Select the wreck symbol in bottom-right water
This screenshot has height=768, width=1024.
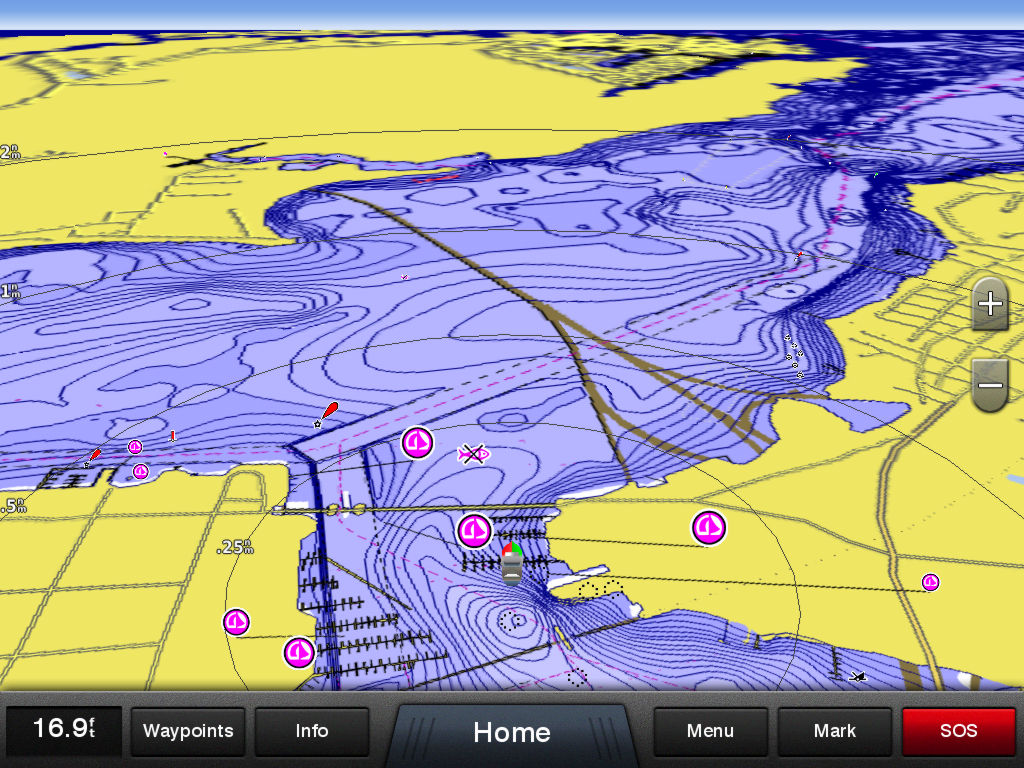click(x=857, y=677)
